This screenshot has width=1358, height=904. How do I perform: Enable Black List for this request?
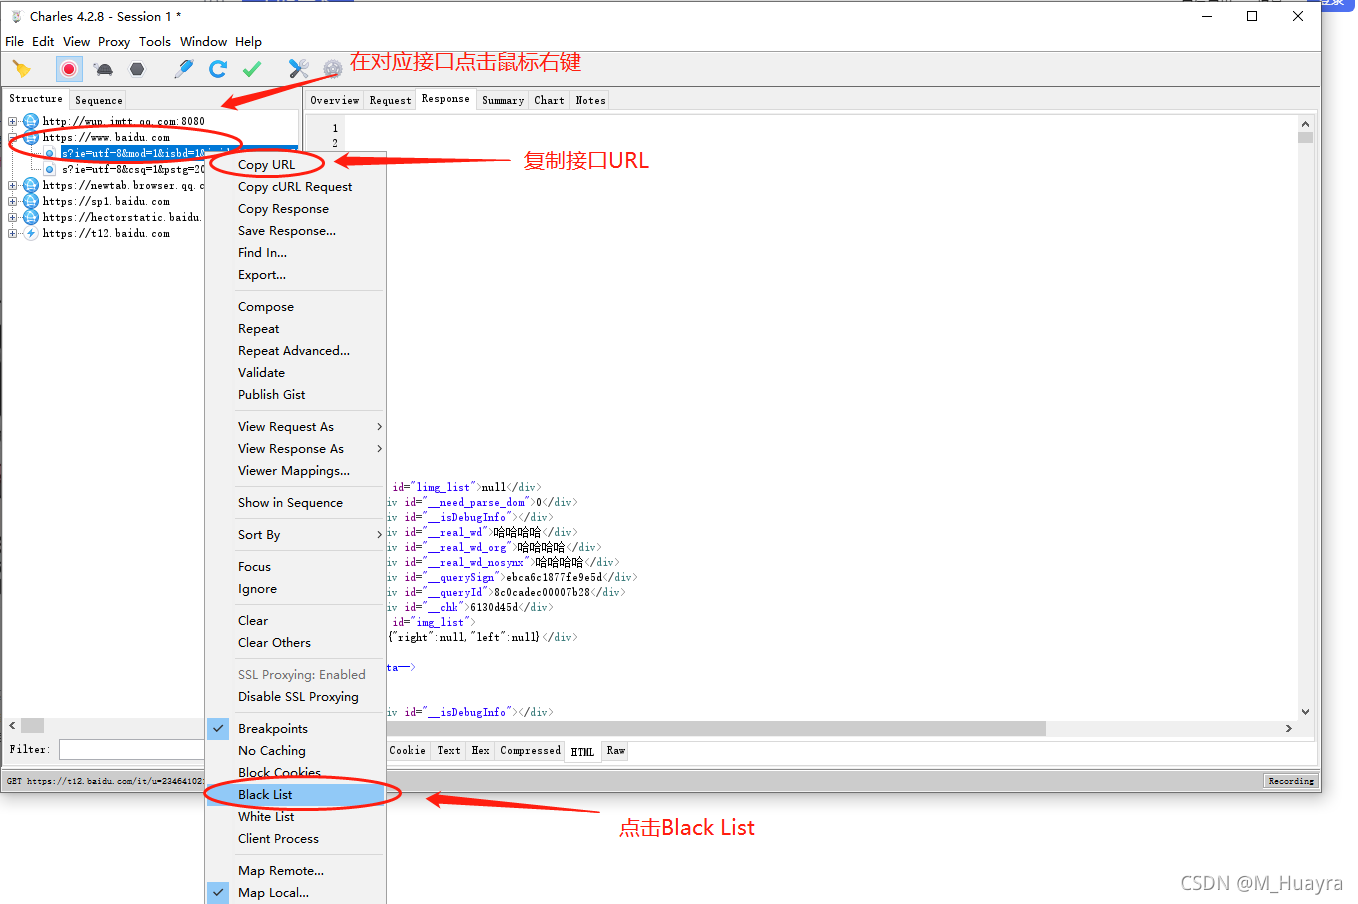coord(295,795)
